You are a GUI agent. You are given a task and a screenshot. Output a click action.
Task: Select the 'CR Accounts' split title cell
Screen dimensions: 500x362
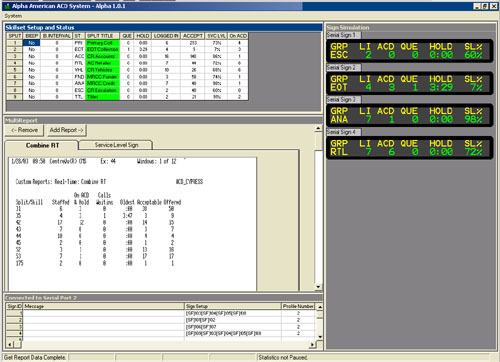click(102, 56)
